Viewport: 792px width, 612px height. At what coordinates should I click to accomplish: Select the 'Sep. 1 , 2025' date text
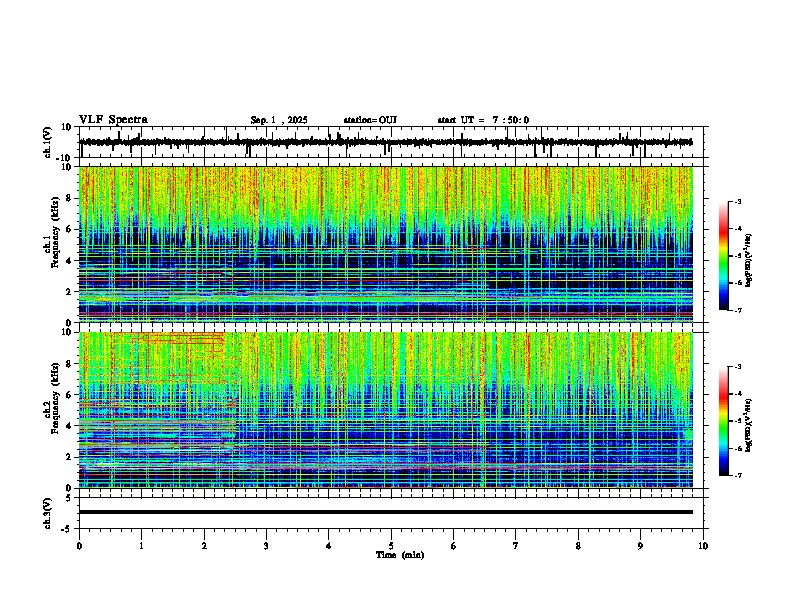279,120
